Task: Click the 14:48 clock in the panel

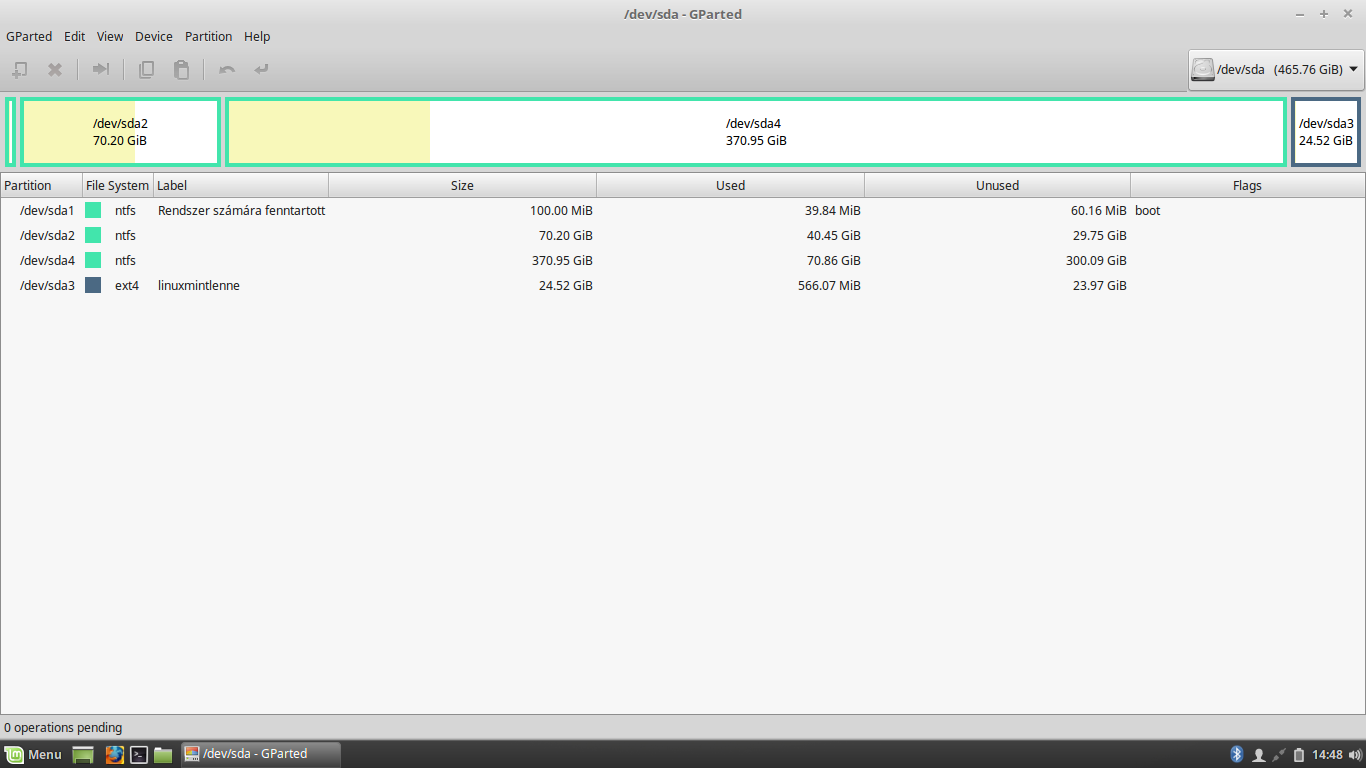Action: (1327, 755)
